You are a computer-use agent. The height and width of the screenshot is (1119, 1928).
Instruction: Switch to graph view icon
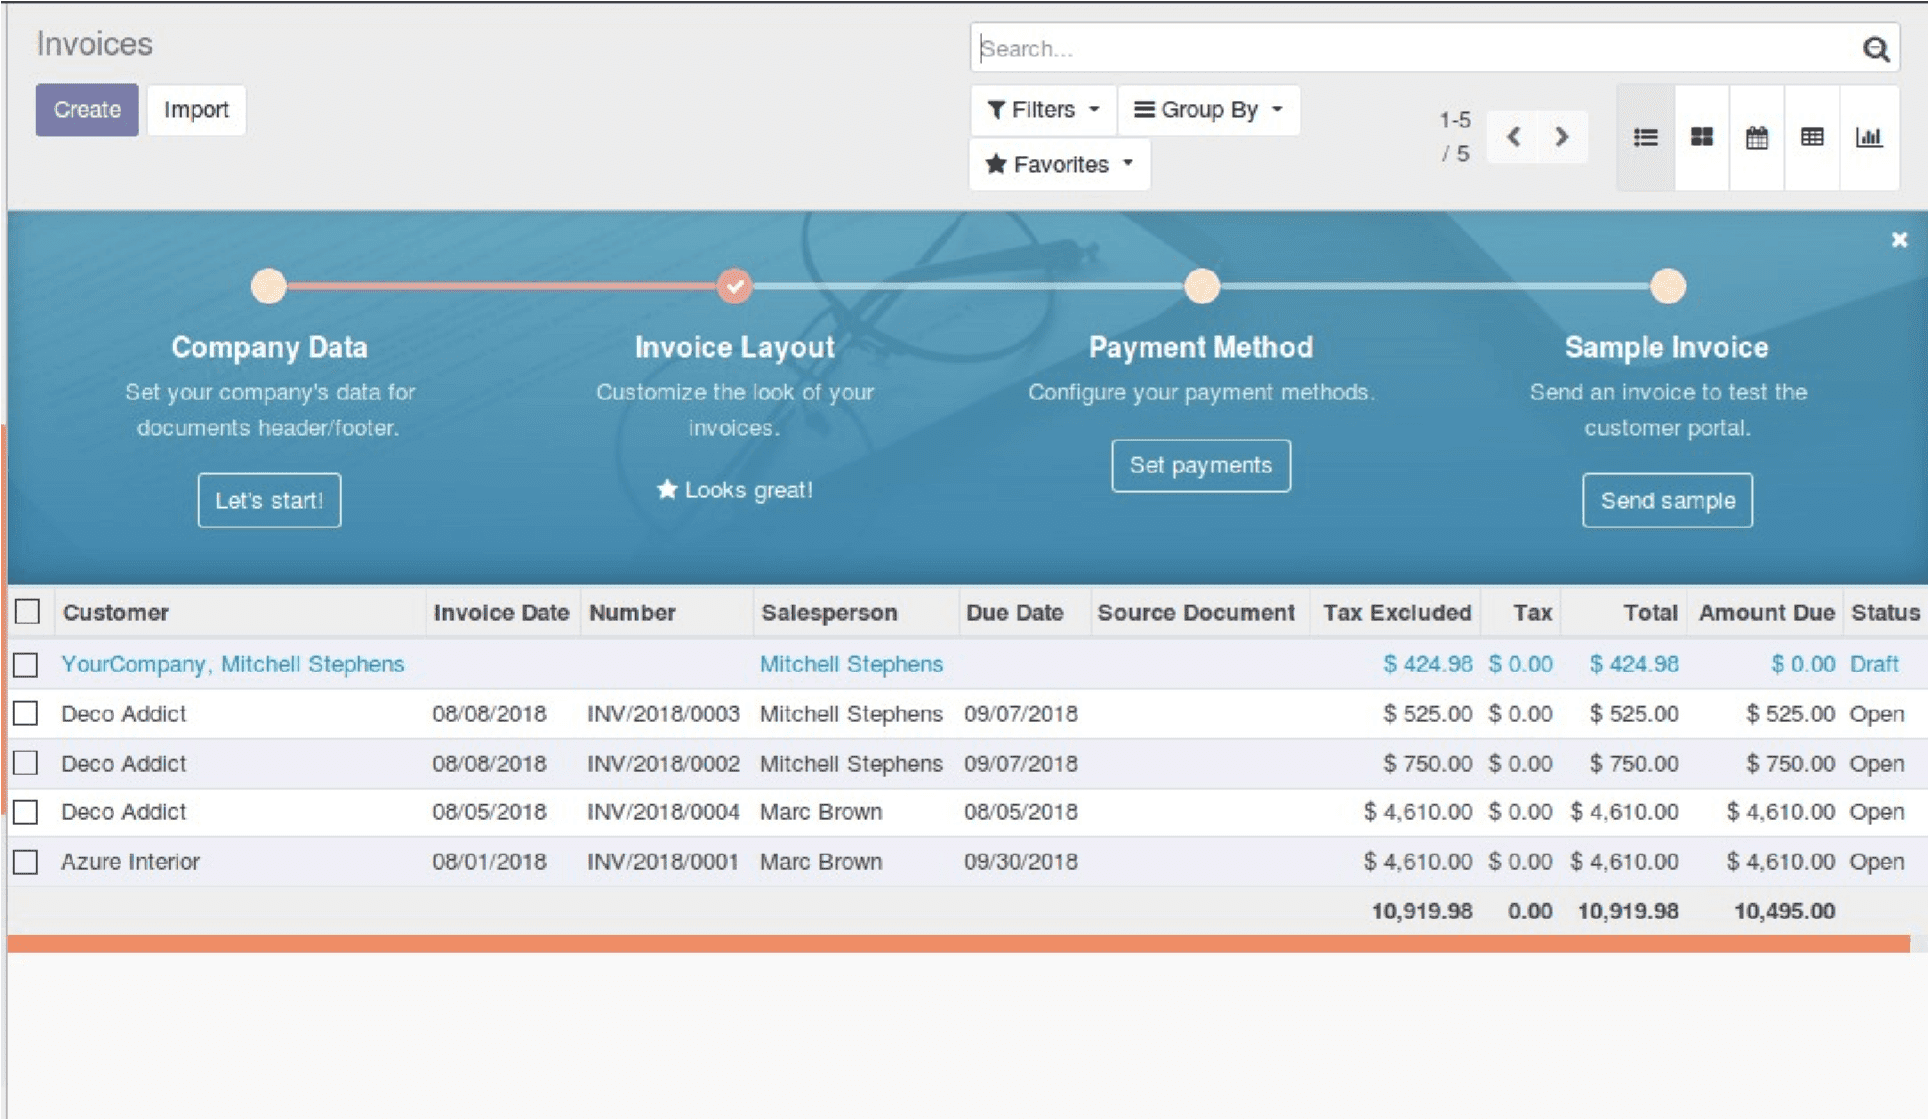(1868, 137)
